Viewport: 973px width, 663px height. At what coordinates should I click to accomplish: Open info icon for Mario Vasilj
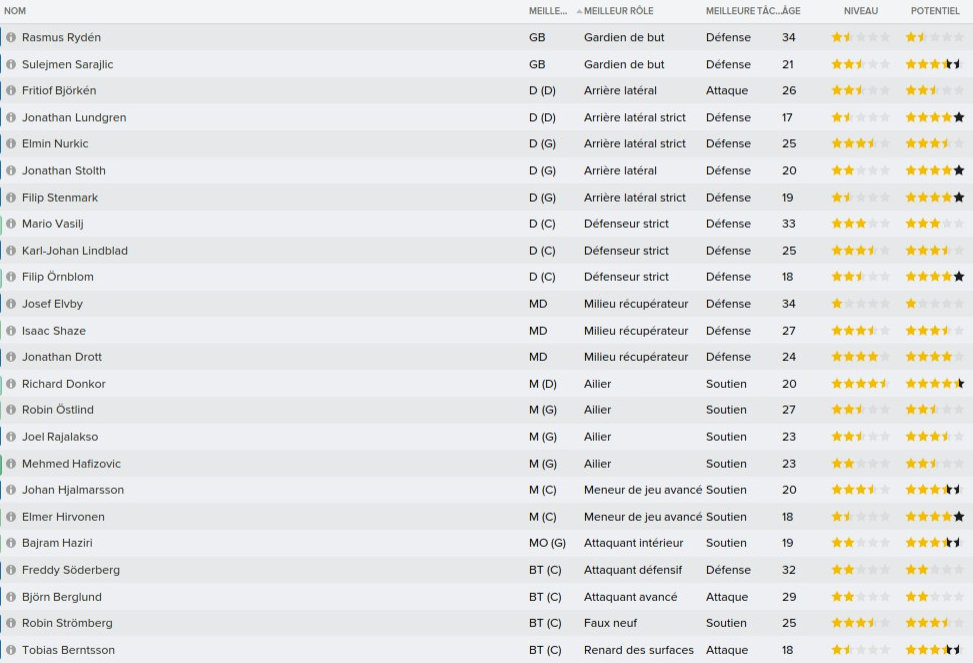pos(11,224)
